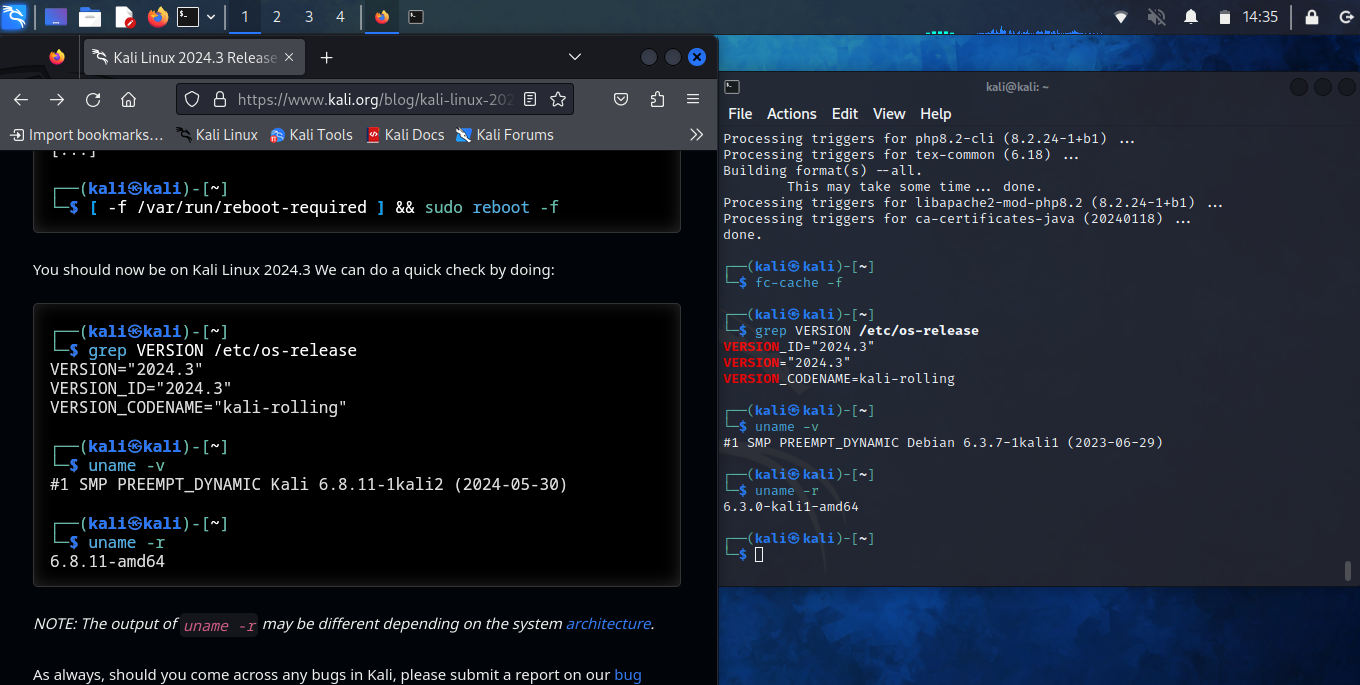Screen dimensions: 1360x685
Task: Switch to workspace 3
Action: point(308,16)
